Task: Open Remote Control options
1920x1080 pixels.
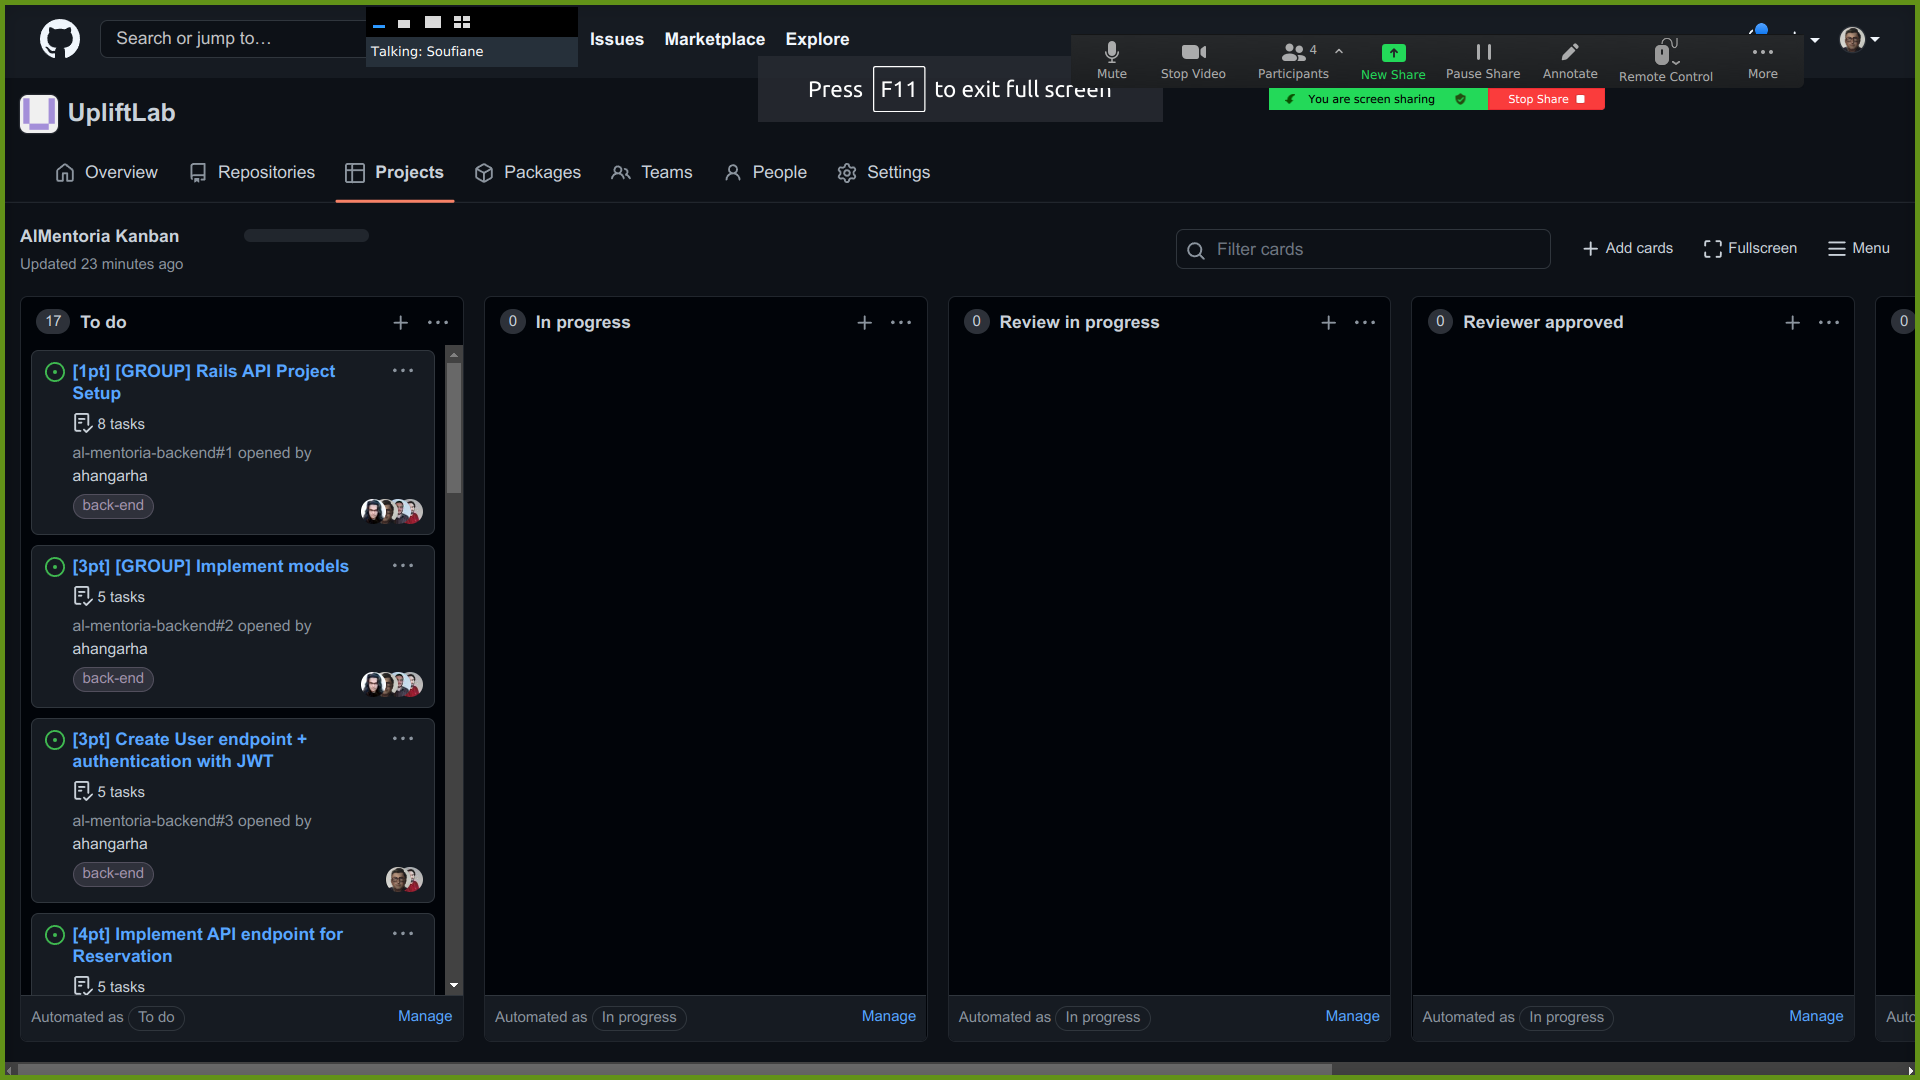Action: tap(1664, 60)
